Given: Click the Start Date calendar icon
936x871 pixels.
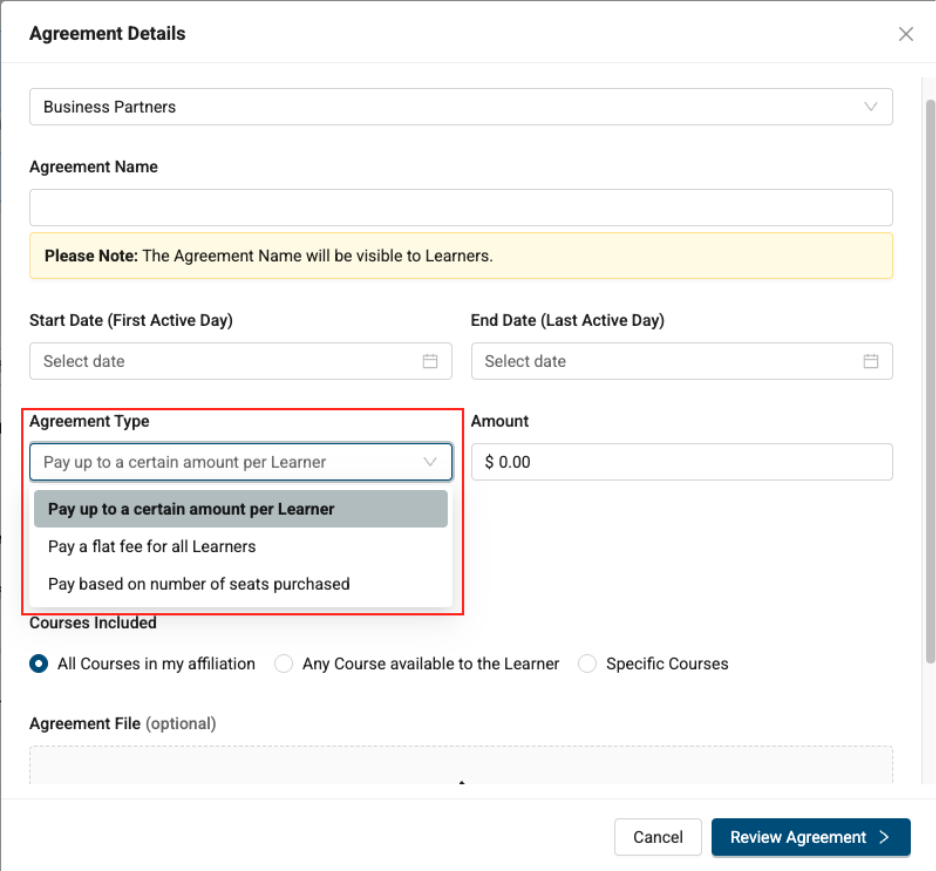Looking at the screenshot, I should (x=430, y=361).
